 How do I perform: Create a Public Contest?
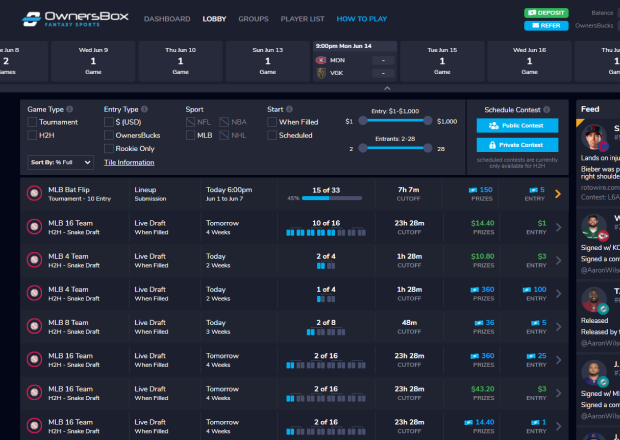click(518, 125)
